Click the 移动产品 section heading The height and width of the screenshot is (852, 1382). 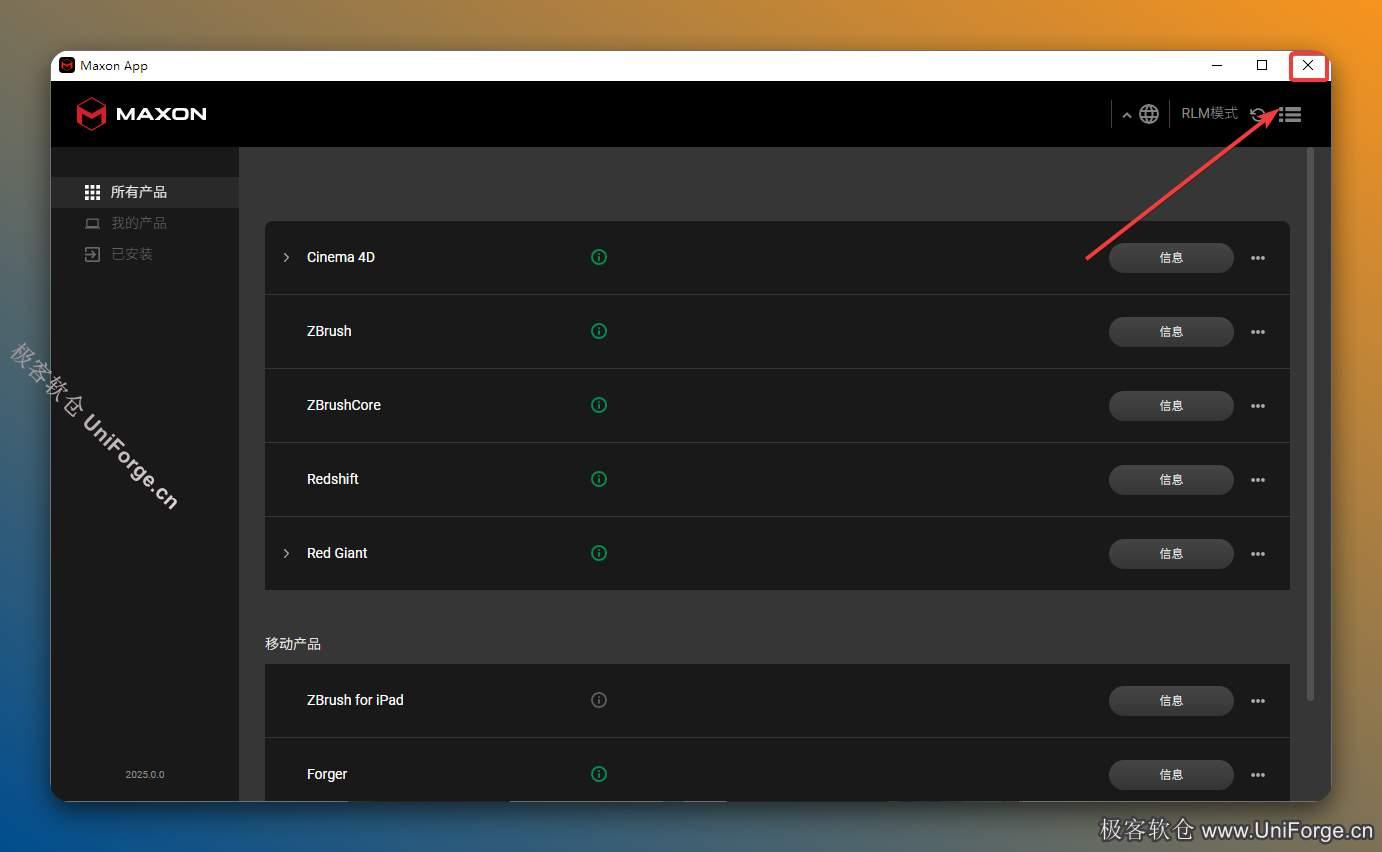[293, 644]
